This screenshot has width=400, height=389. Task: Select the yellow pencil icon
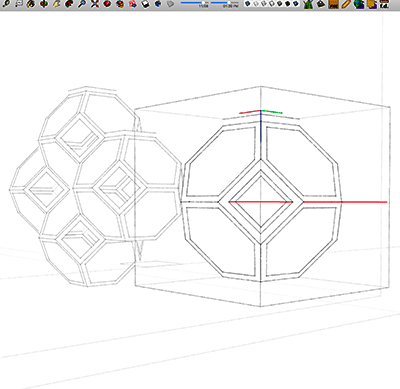point(346,4)
